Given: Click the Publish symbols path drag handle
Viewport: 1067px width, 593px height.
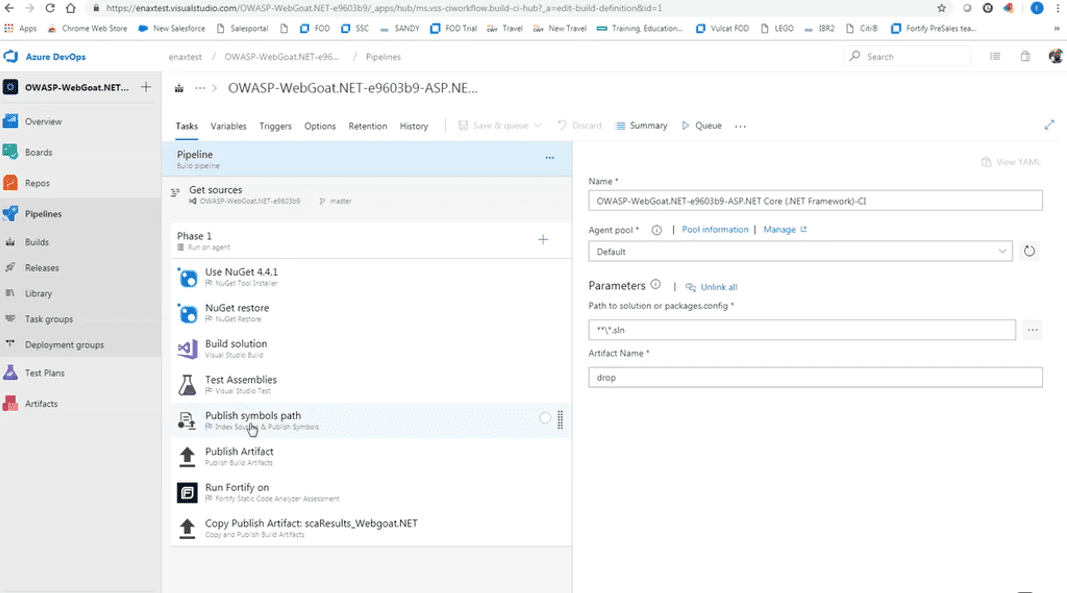Looking at the screenshot, I should [x=561, y=420].
